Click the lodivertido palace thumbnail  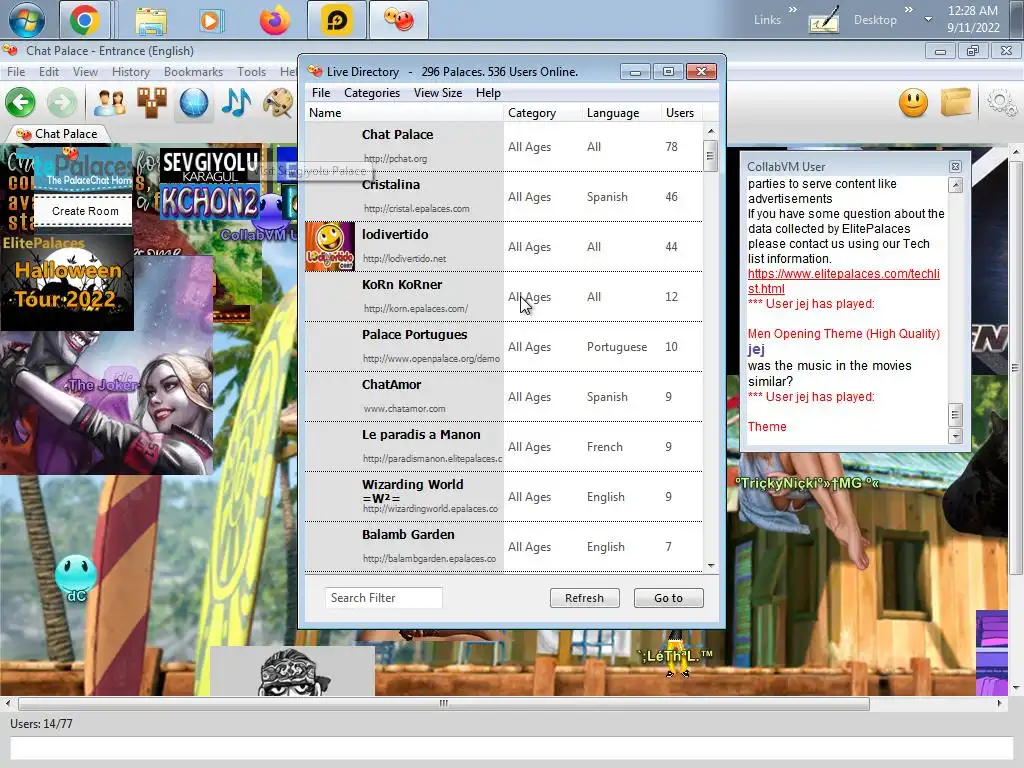[330, 246]
